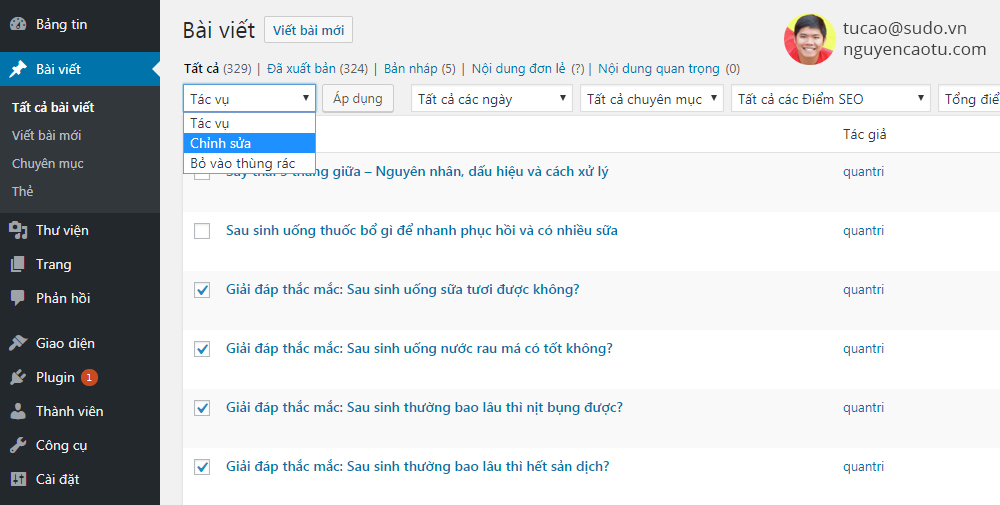This screenshot has width=1000, height=505.
Task: Click the Plugin update badge showing 1
Action: (x=89, y=377)
